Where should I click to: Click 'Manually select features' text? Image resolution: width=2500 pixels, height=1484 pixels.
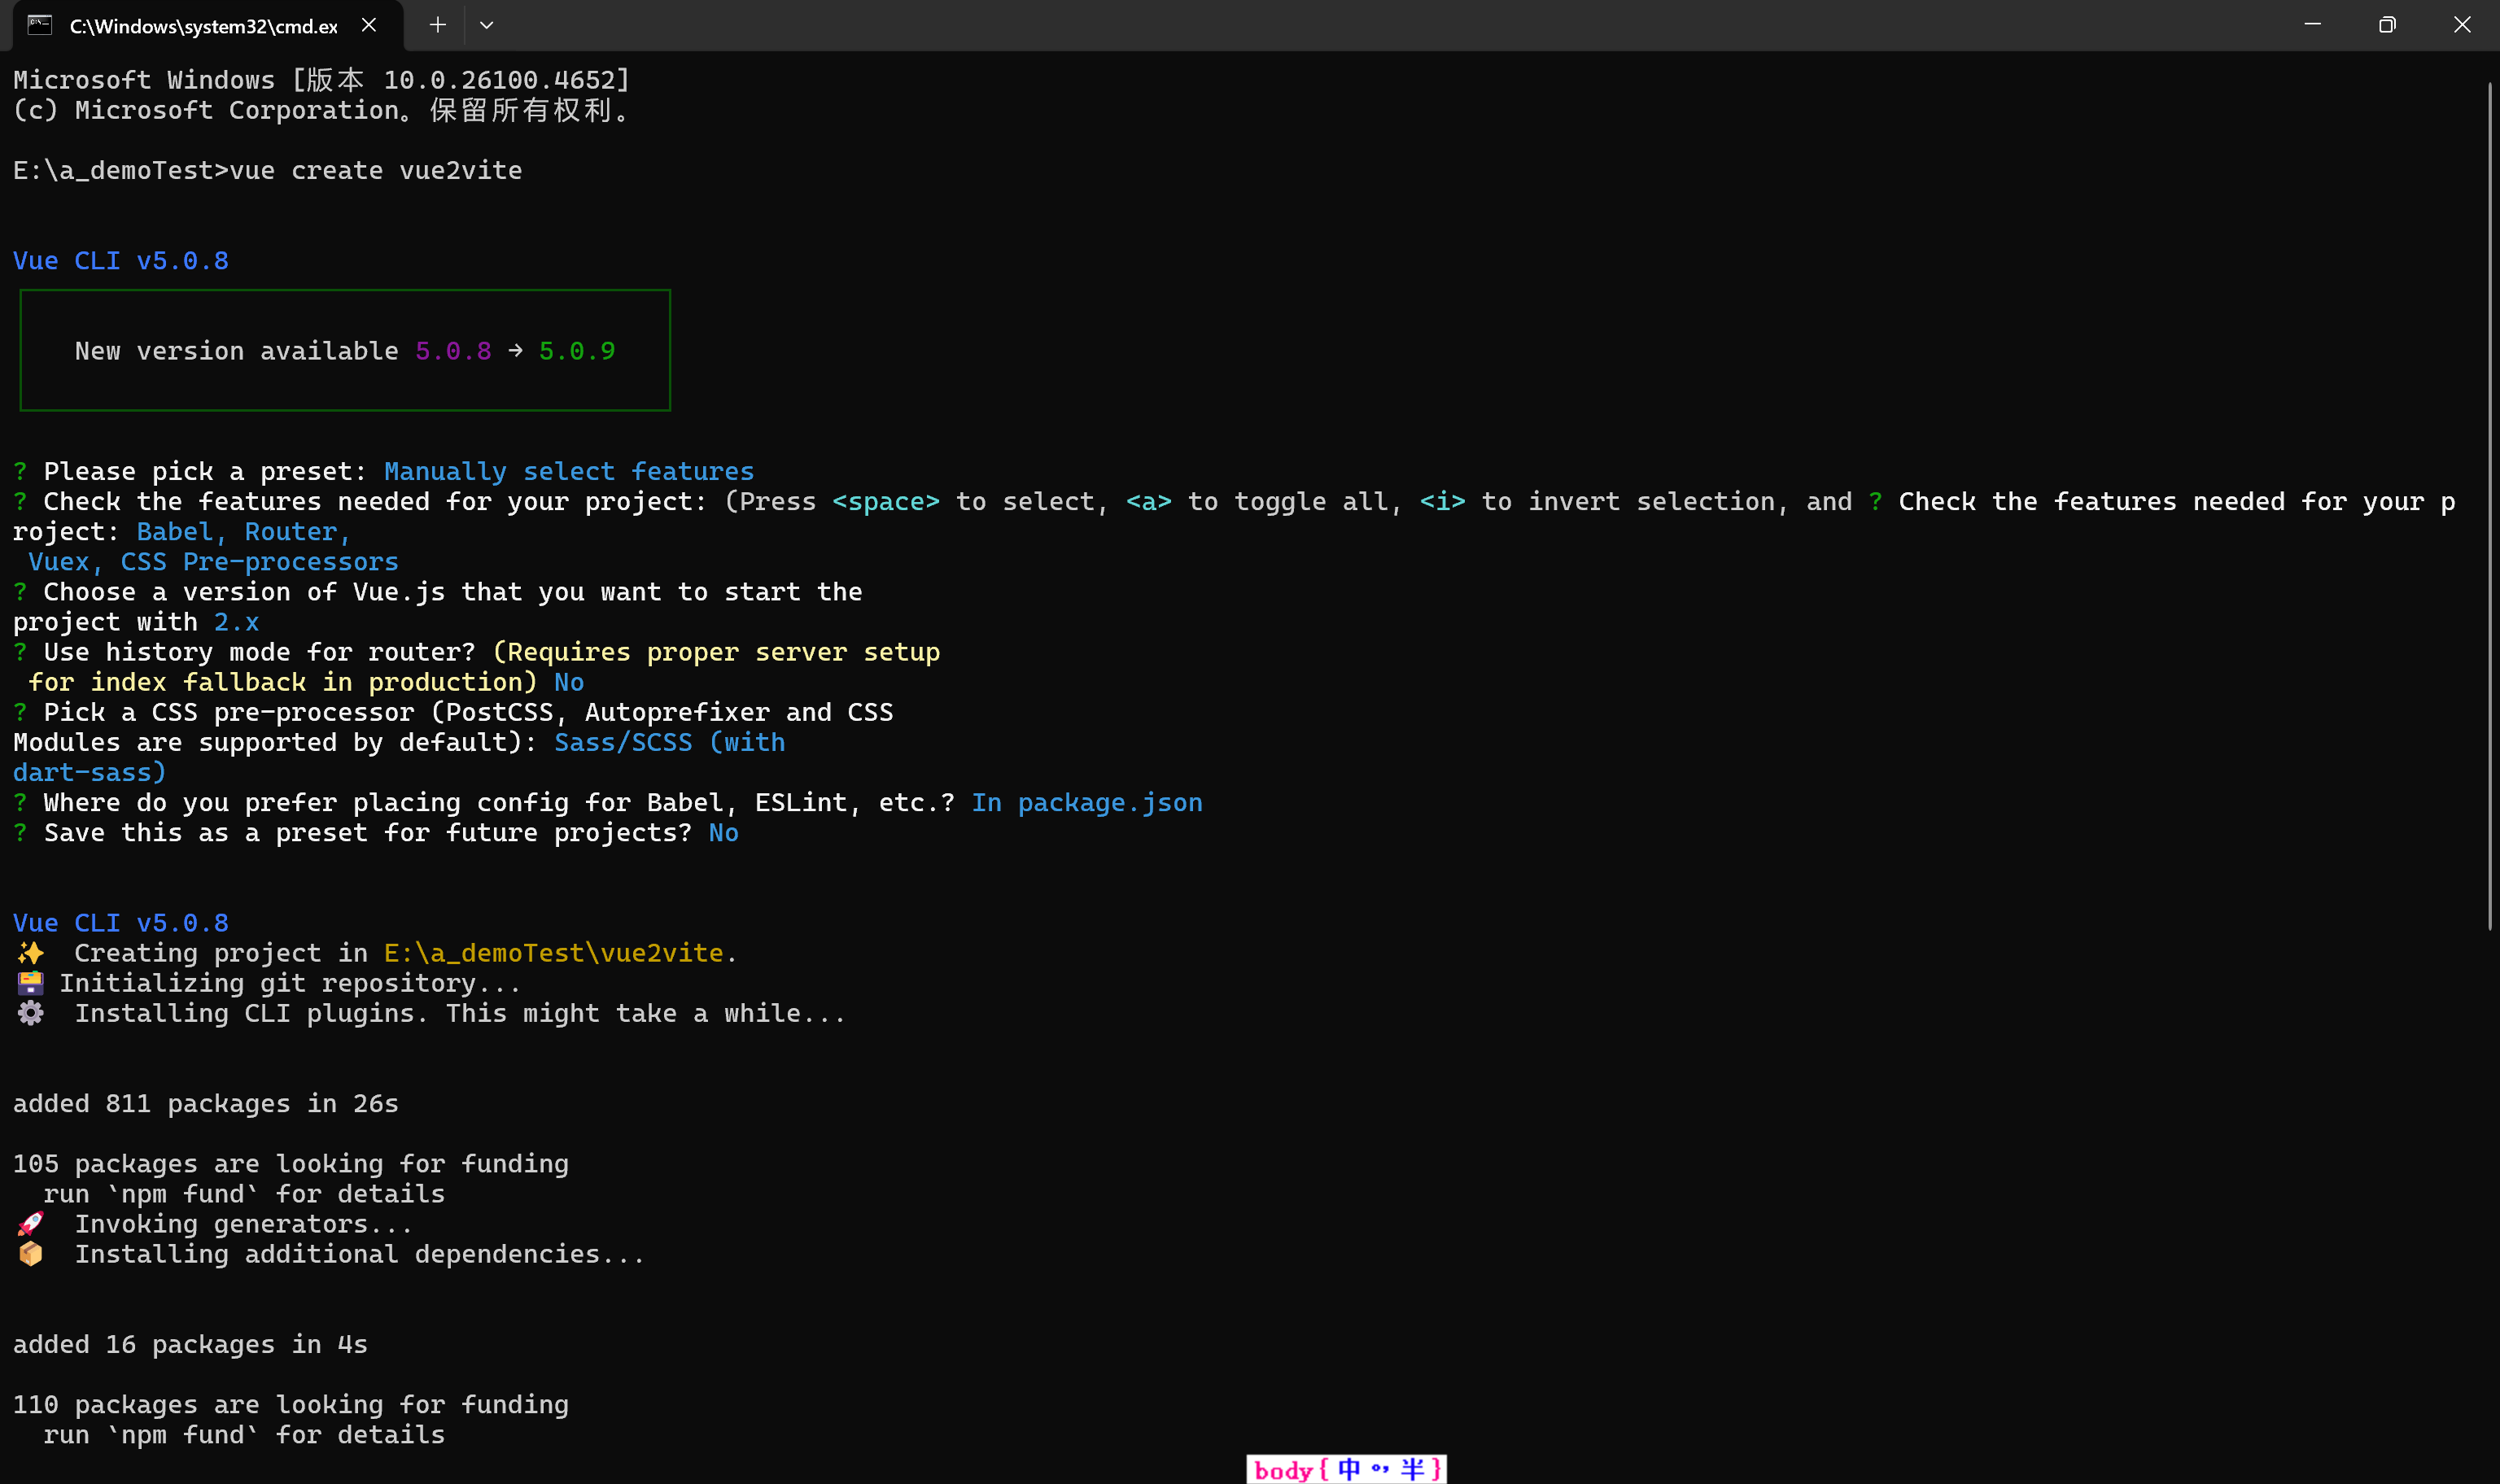tap(569, 471)
